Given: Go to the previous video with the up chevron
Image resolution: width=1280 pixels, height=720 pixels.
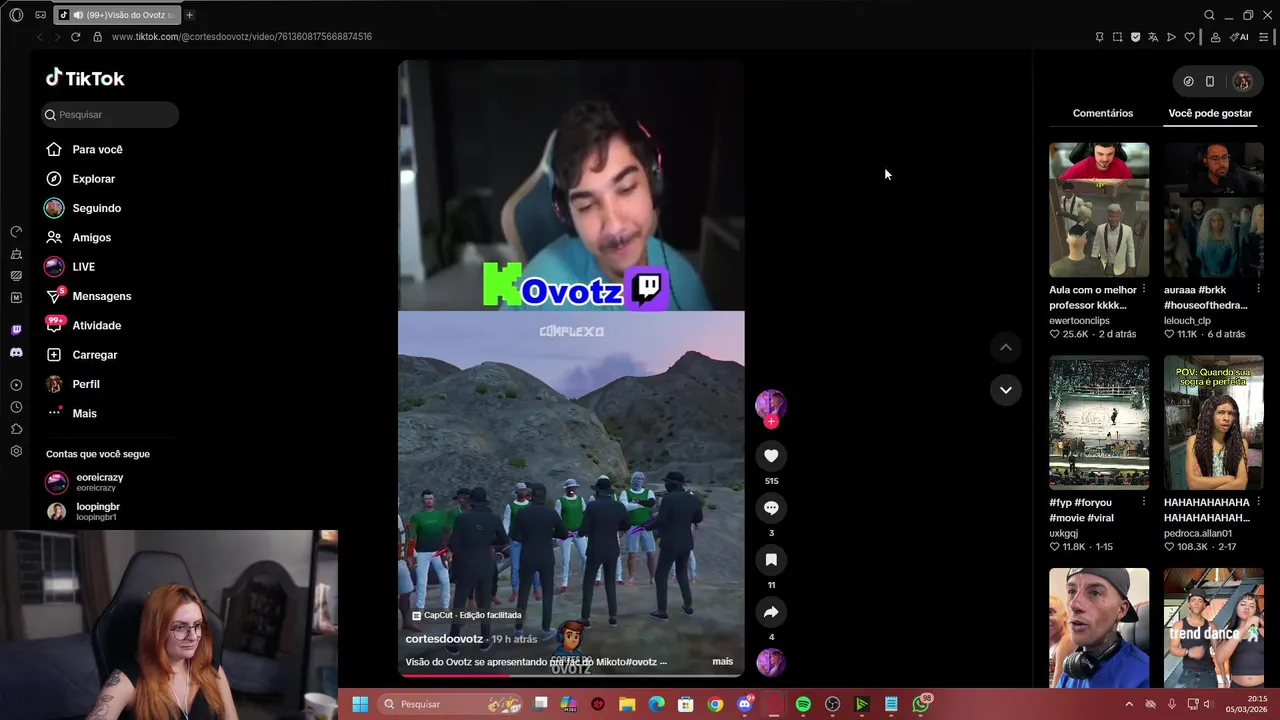Looking at the screenshot, I should (x=1006, y=347).
